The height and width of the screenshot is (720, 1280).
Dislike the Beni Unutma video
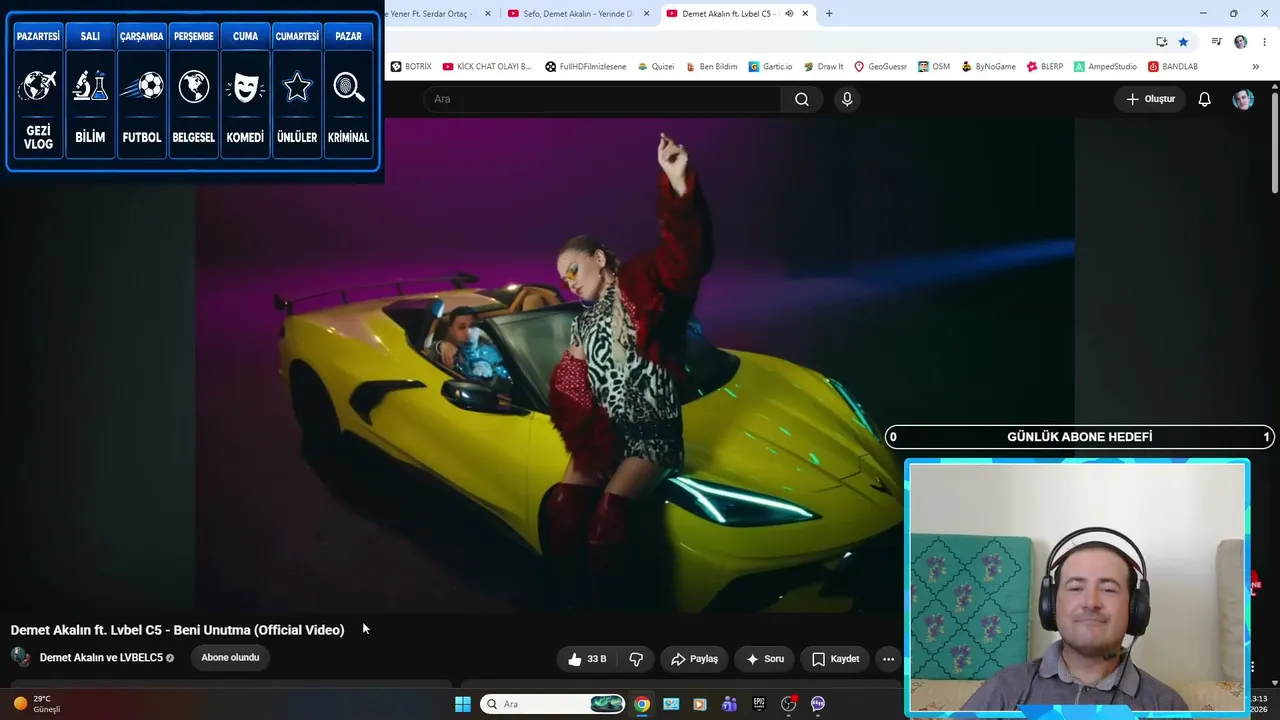coord(636,659)
